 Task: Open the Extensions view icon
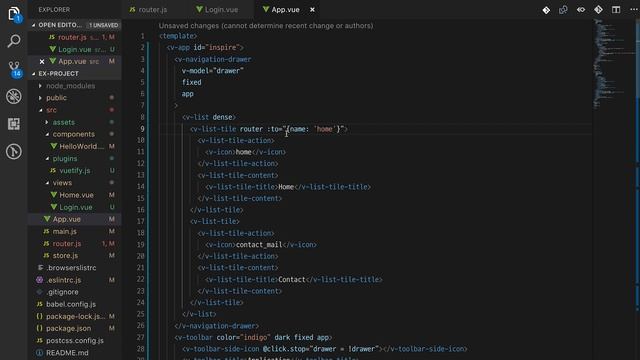point(13,124)
